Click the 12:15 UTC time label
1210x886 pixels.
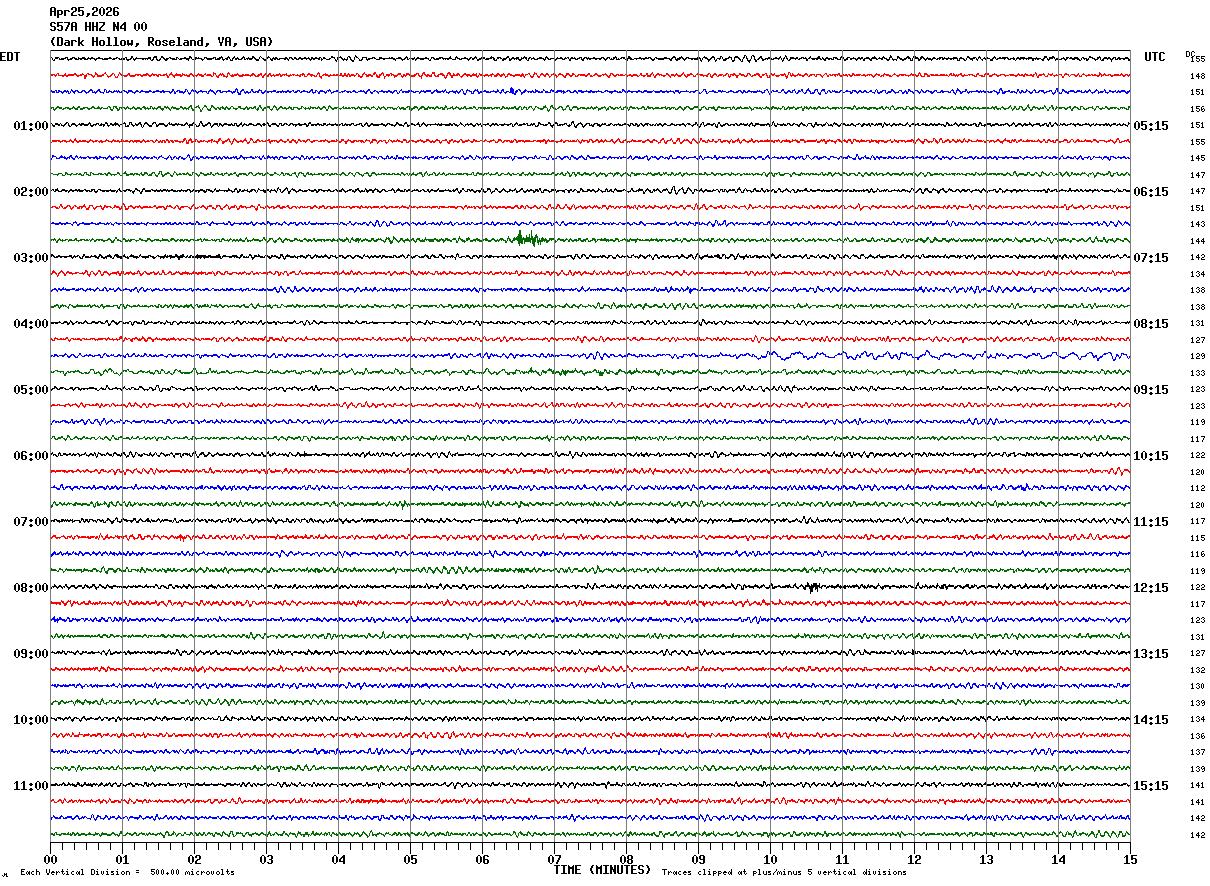1151,588
